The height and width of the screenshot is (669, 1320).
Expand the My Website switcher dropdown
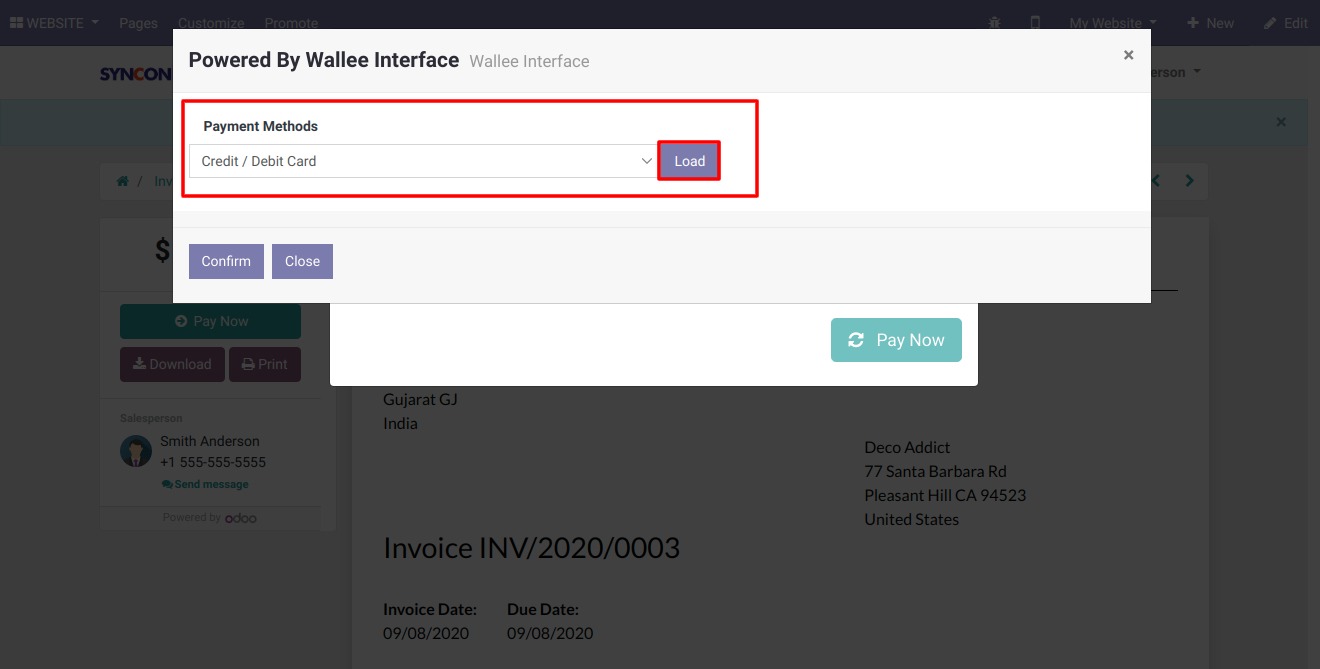pyautogui.click(x=1112, y=22)
